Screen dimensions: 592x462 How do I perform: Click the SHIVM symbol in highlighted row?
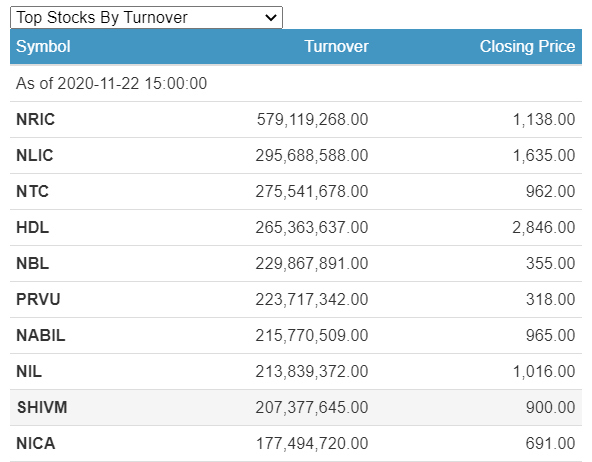pyautogui.click(x=42, y=407)
